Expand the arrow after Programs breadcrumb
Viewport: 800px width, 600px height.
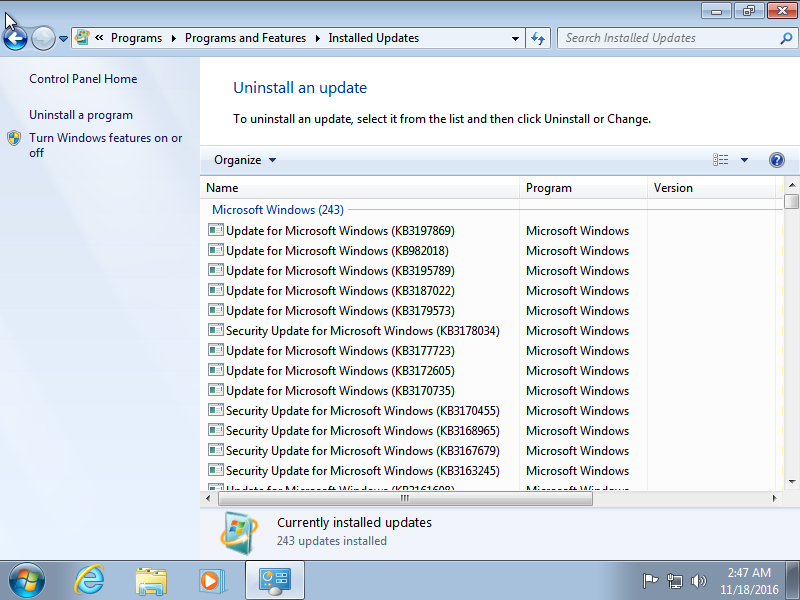173,38
